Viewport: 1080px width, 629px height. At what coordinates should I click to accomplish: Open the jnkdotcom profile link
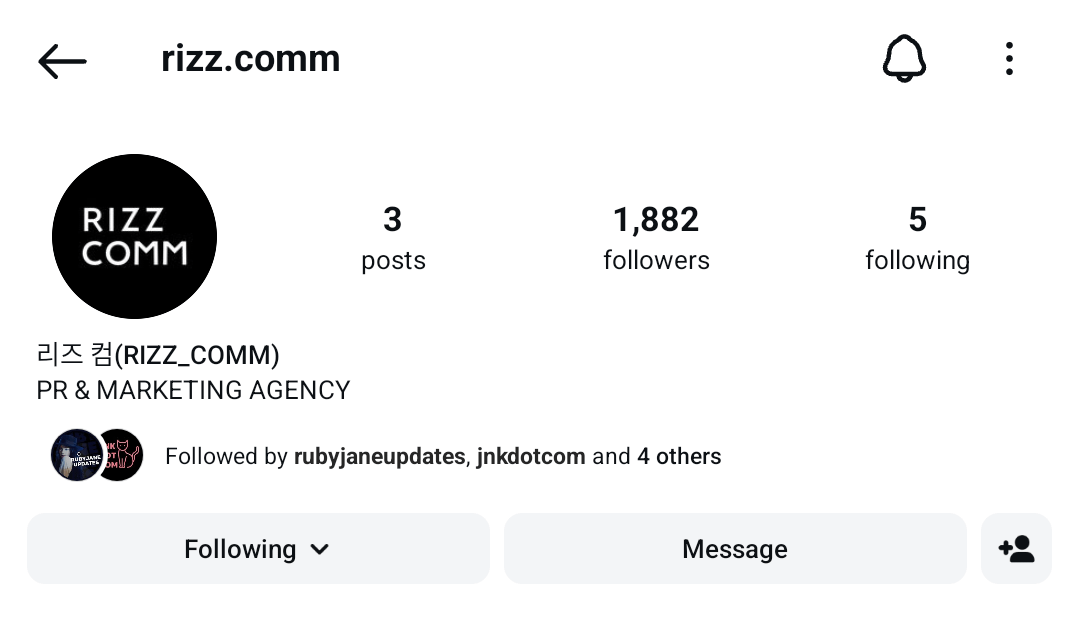click(531, 457)
